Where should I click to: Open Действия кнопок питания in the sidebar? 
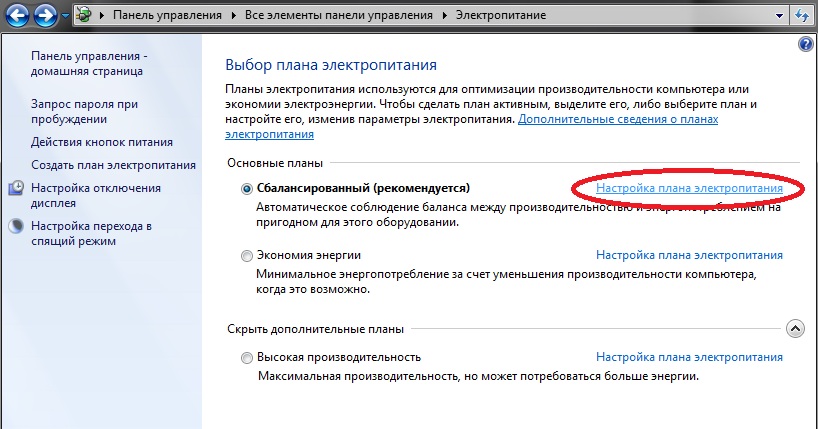102,142
